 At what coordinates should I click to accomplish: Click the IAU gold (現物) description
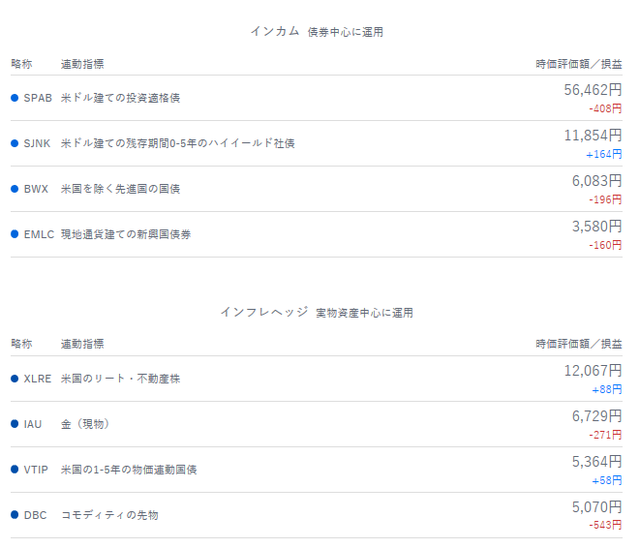tap(85, 424)
